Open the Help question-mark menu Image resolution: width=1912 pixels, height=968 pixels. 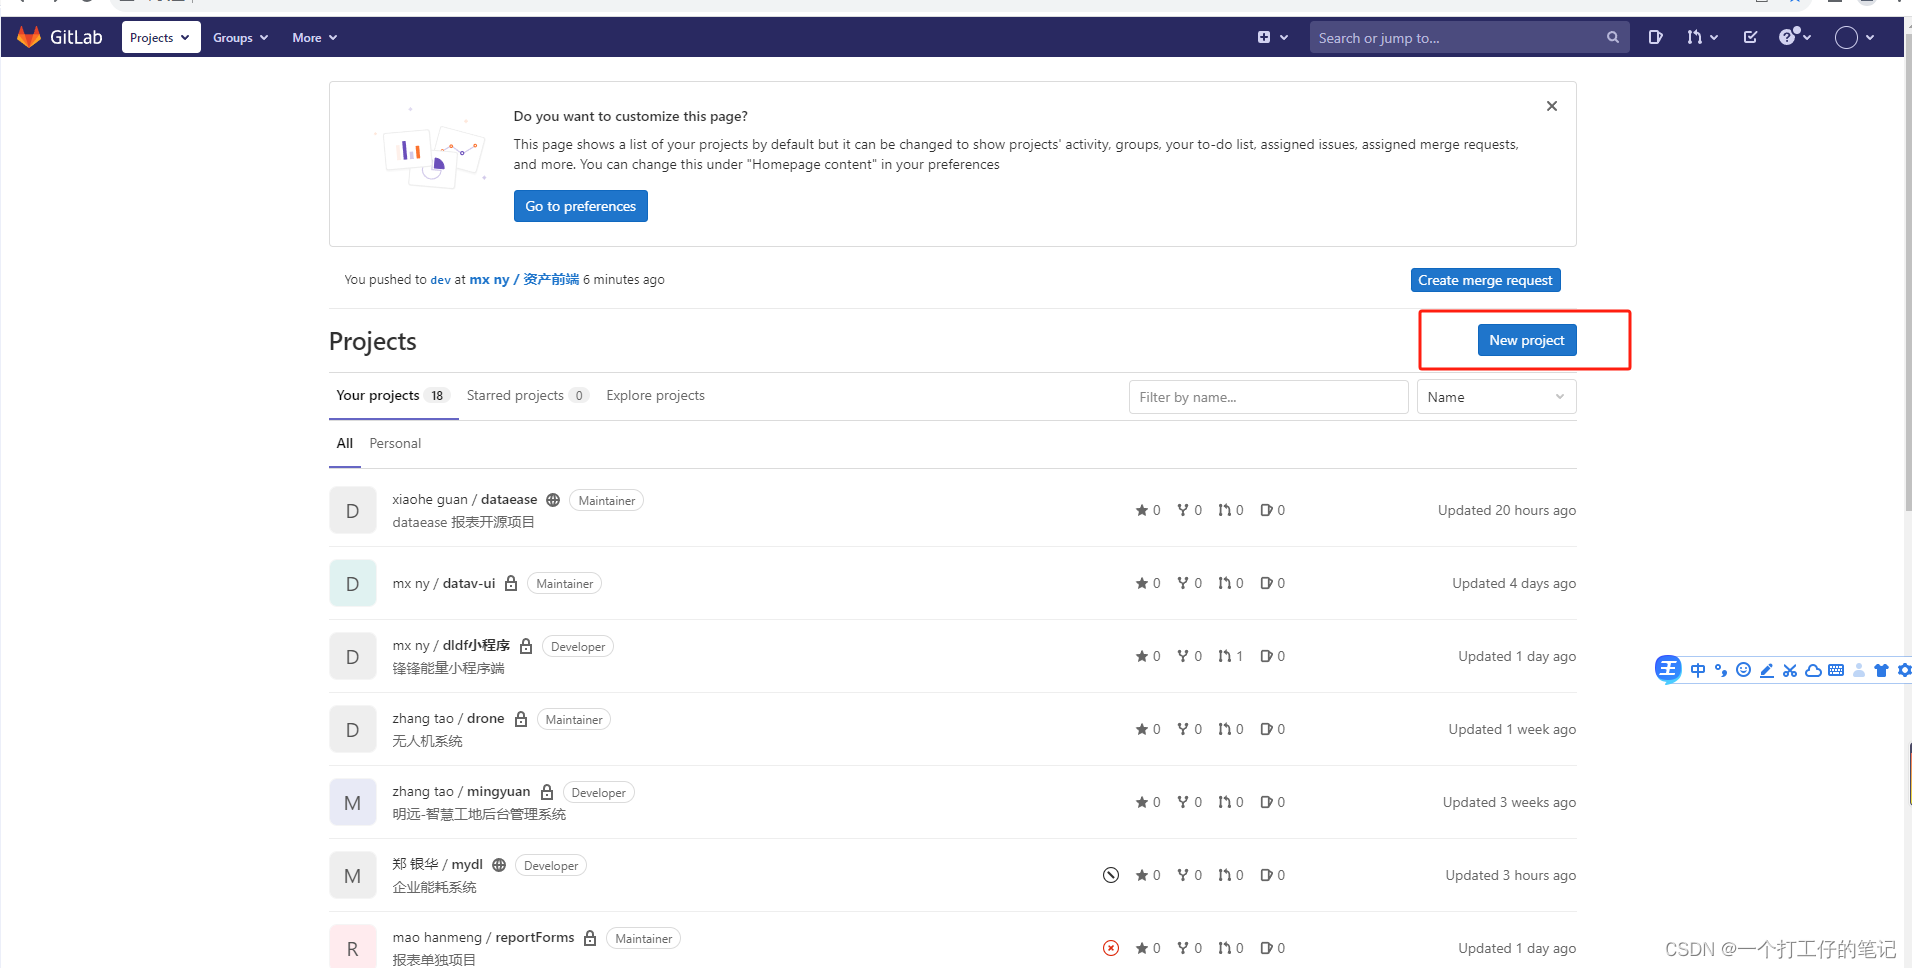[1795, 37]
